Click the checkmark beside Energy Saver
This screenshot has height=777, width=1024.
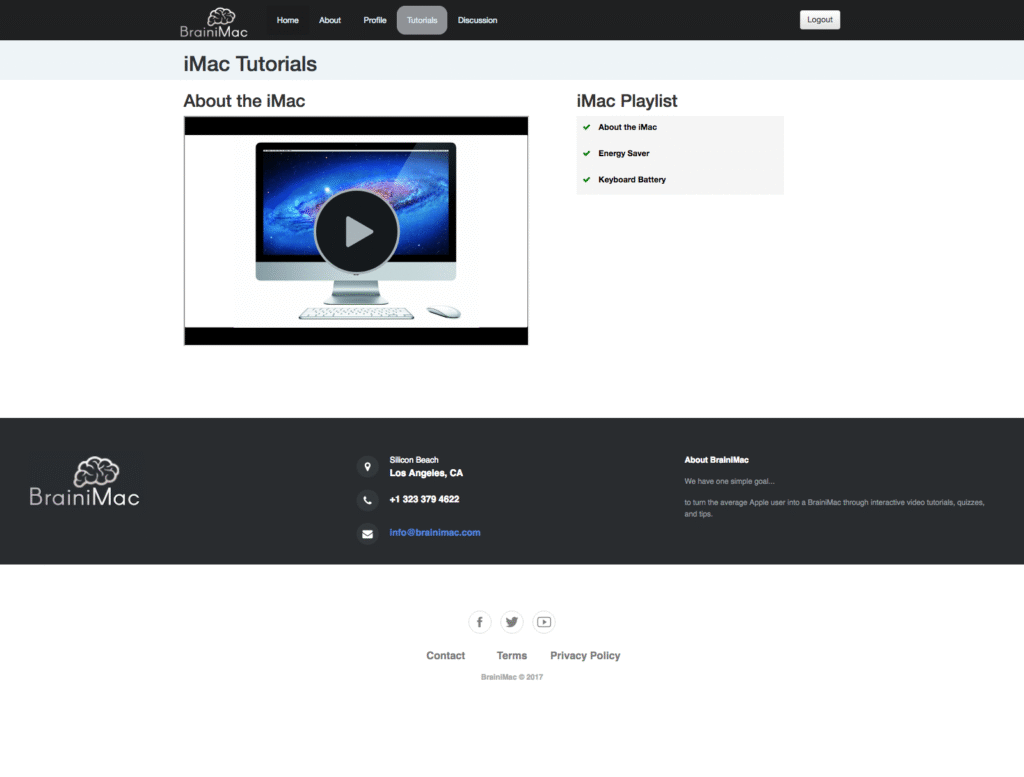587,153
